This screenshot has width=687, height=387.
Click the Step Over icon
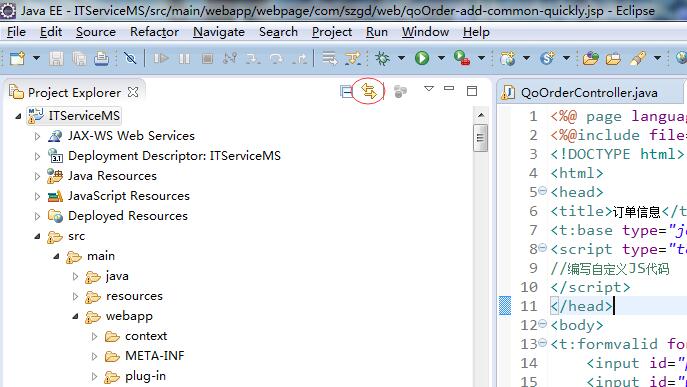[276, 58]
